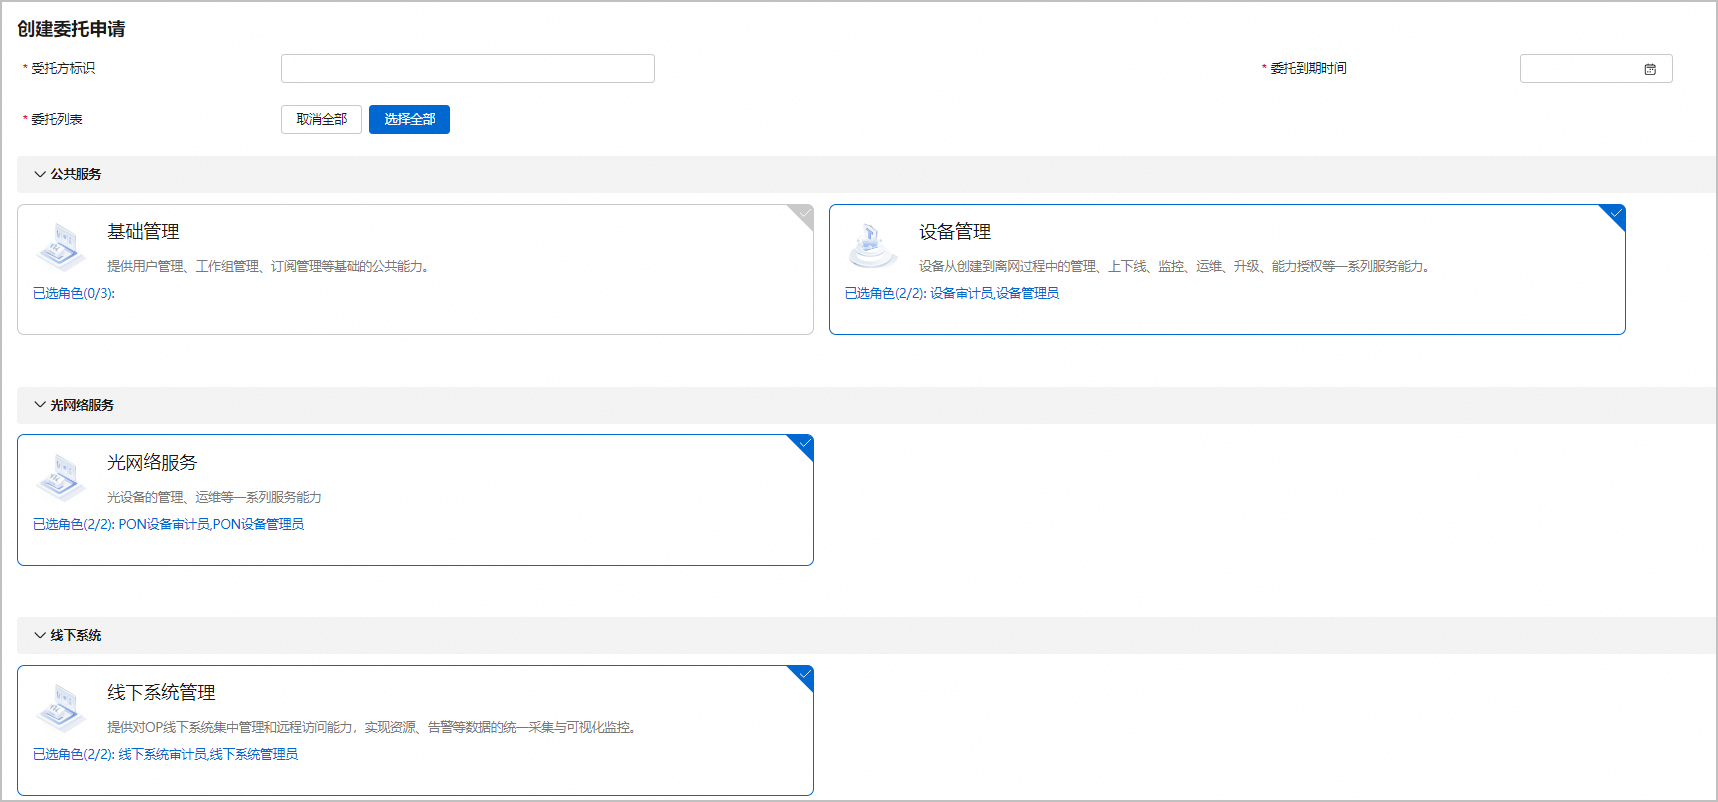Open 已选角色(2/2) 设备审计员 roles link
The width and height of the screenshot is (1718, 802).
[952, 293]
